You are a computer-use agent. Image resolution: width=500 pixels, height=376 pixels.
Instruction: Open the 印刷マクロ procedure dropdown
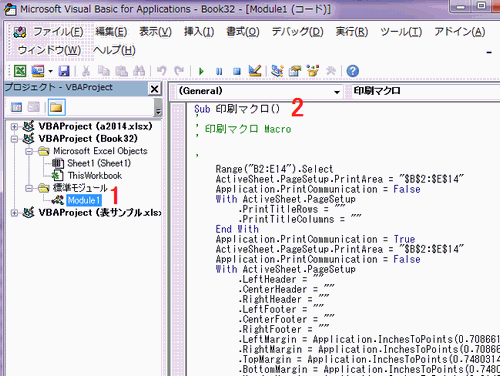[426, 91]
